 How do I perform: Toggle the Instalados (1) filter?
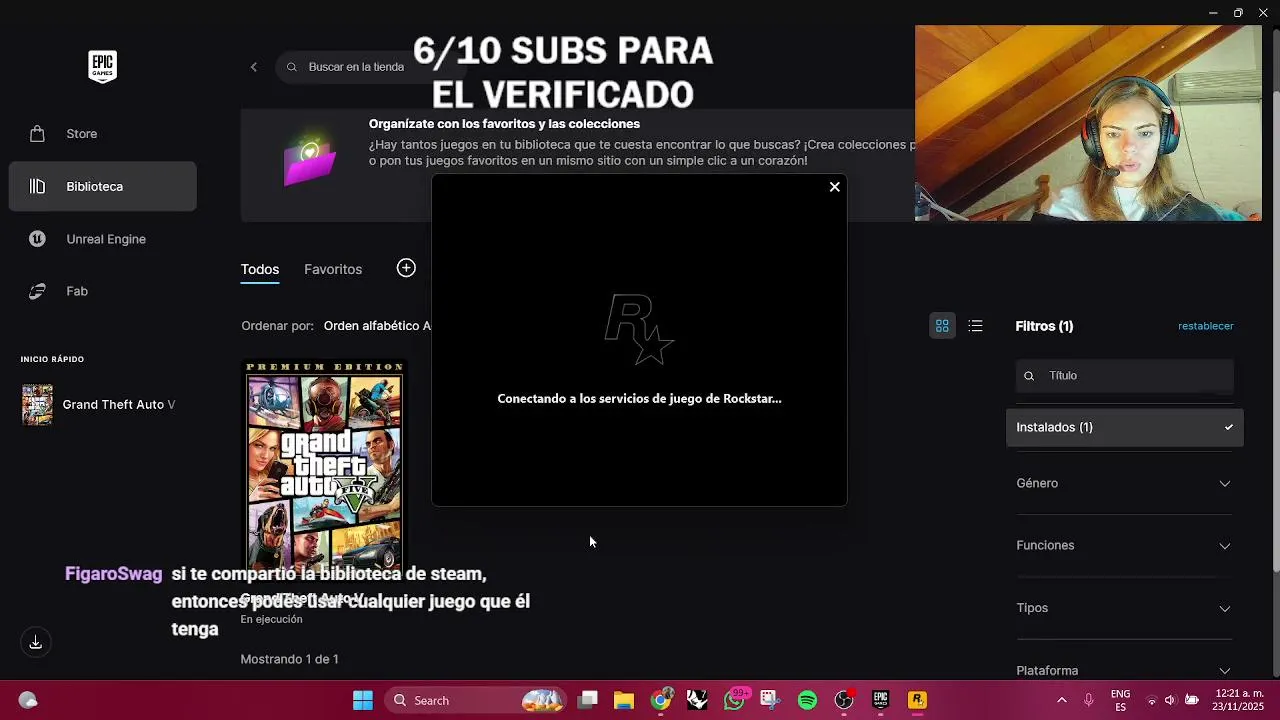click(x=1125, y=428)
